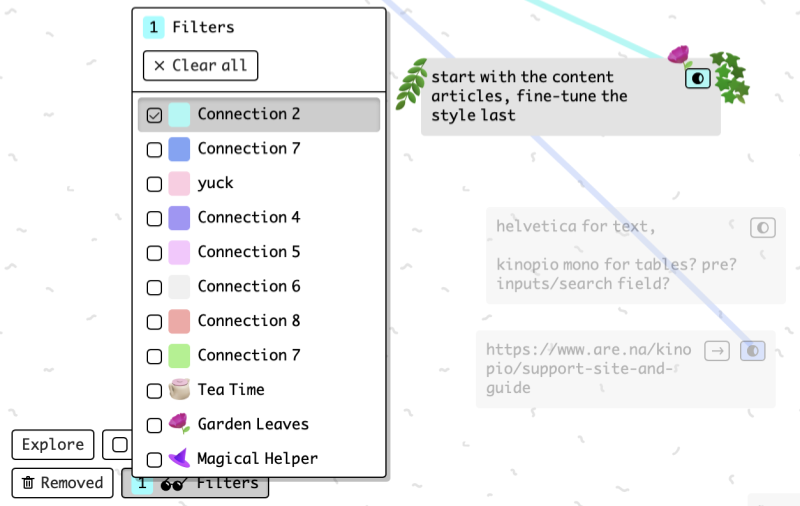Collapse the Filters dropdown button
800x506 pixels.
(x=195, y=484)
